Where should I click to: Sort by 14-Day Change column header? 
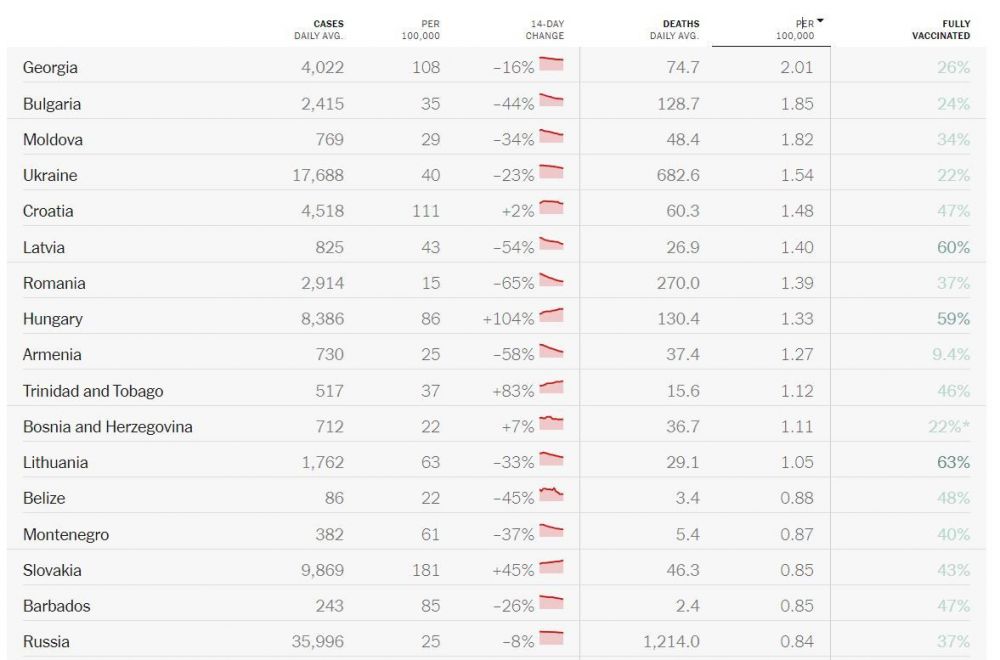(x=545, y=29)
